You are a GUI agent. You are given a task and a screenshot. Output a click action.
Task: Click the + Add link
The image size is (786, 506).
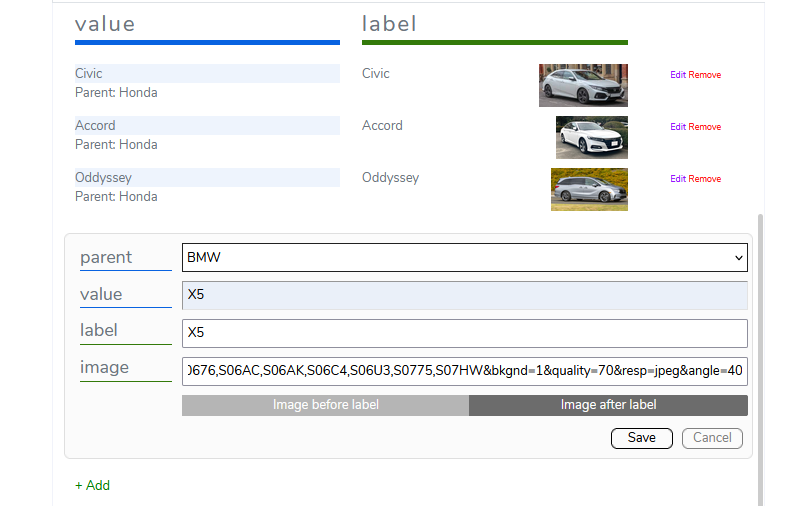92,485
